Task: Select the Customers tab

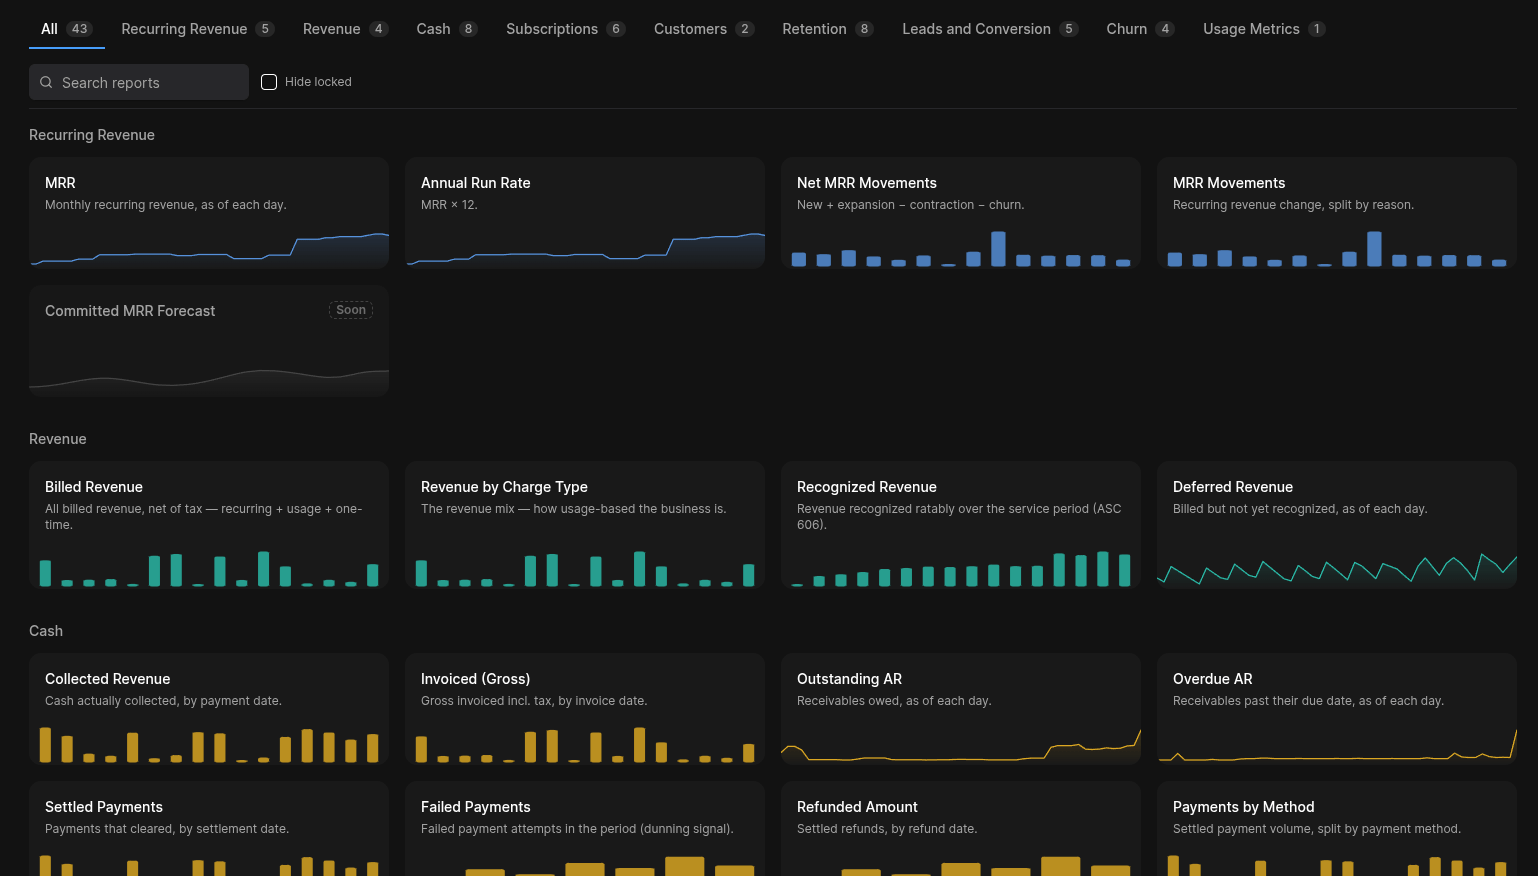Action: click(704, 29)
